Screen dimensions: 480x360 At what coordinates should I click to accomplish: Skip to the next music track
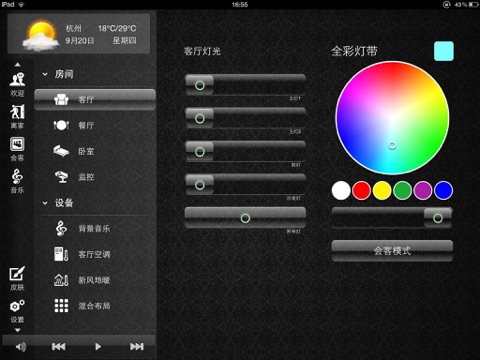pos(137,347)
